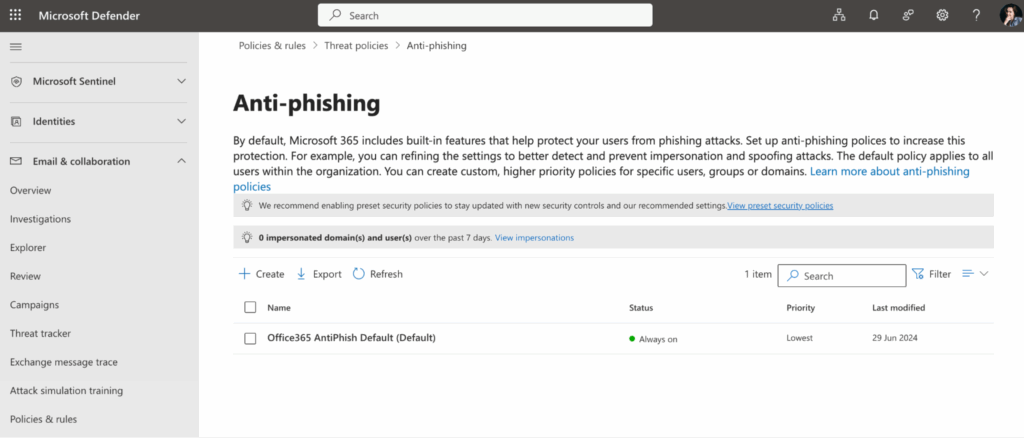
Task: Open the user profile avatar
Action: pyautogui.click(x=1010, y=16)
